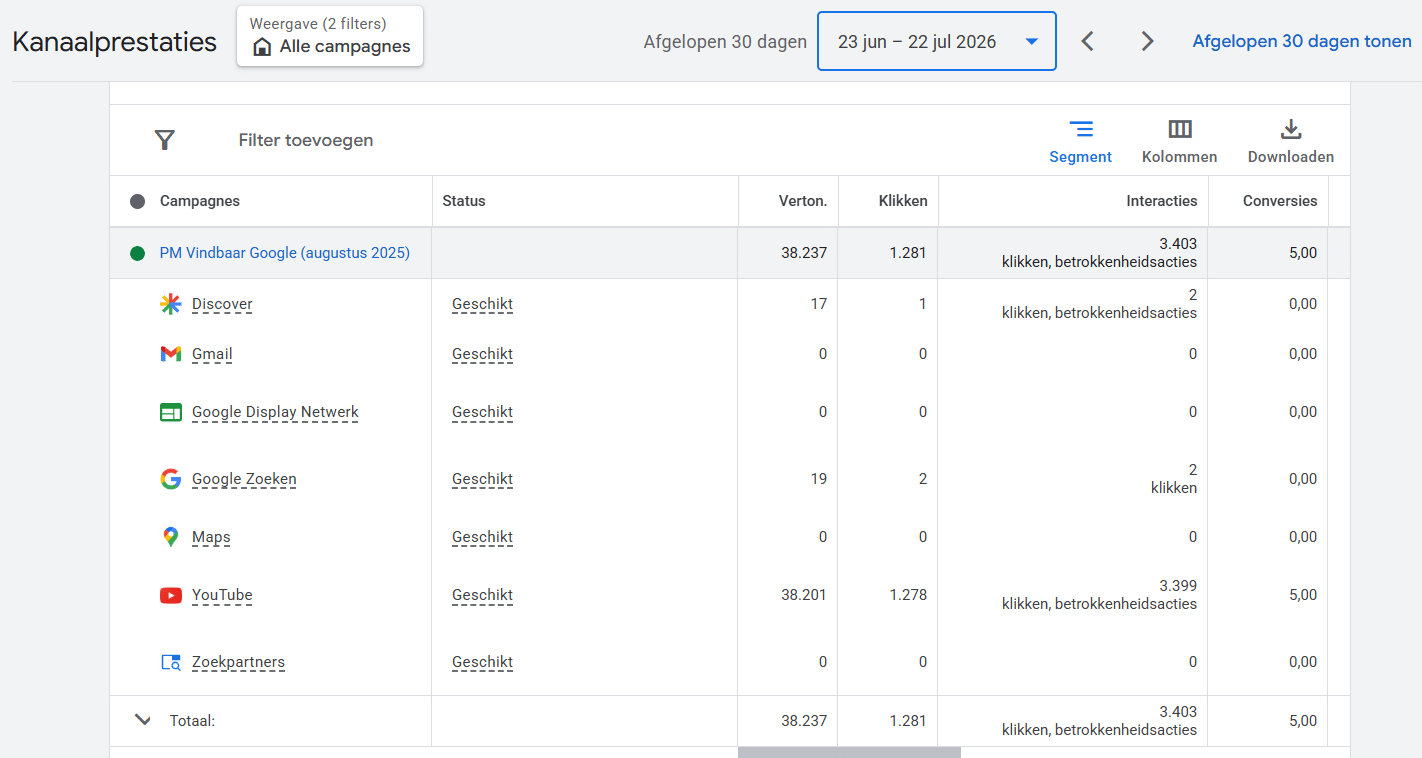Click the YouTube channel link
Image resolution: width=1422 pixels, height=758 pixels.
[222, 595]
